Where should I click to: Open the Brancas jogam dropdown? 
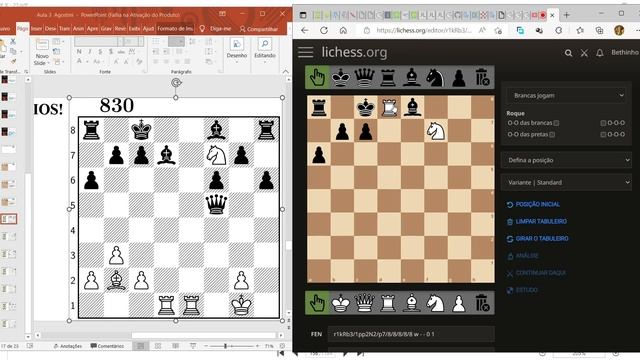pos(566,96)
